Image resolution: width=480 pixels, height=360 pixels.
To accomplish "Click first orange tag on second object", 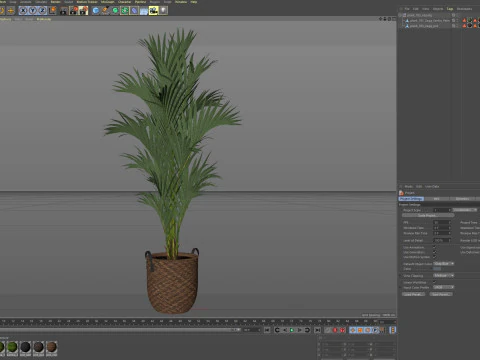I will 464,20.
